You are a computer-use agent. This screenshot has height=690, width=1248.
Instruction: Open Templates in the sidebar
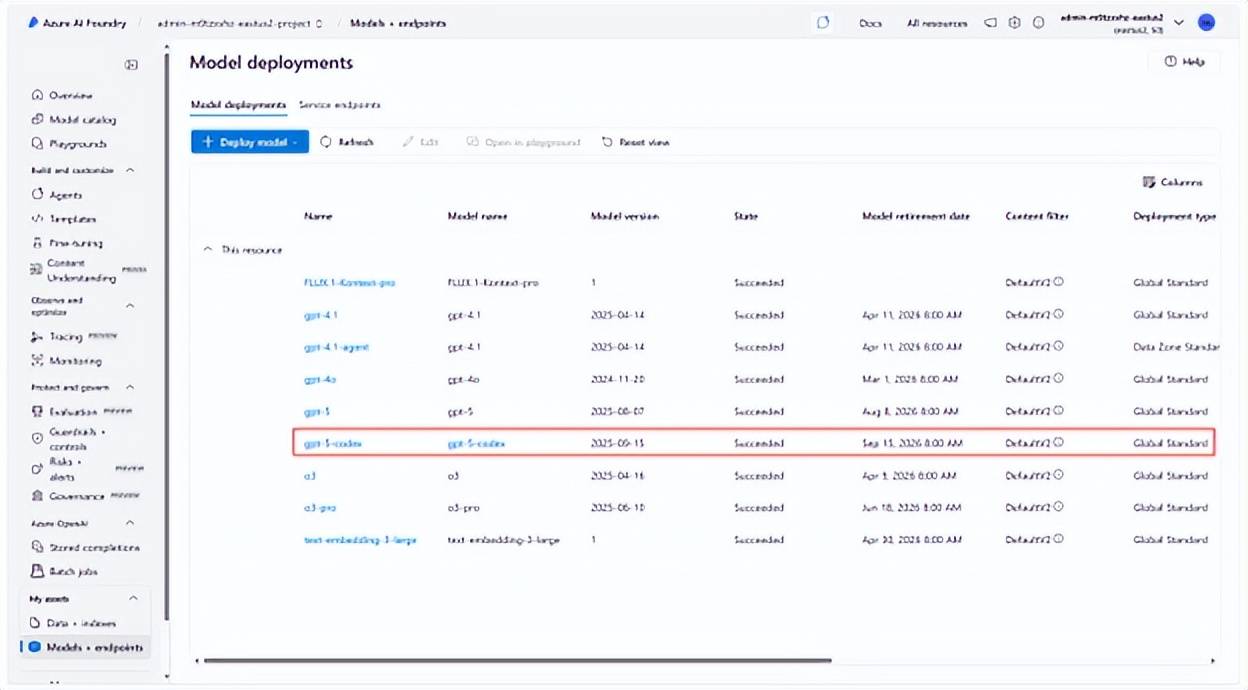tap(64, 219)
